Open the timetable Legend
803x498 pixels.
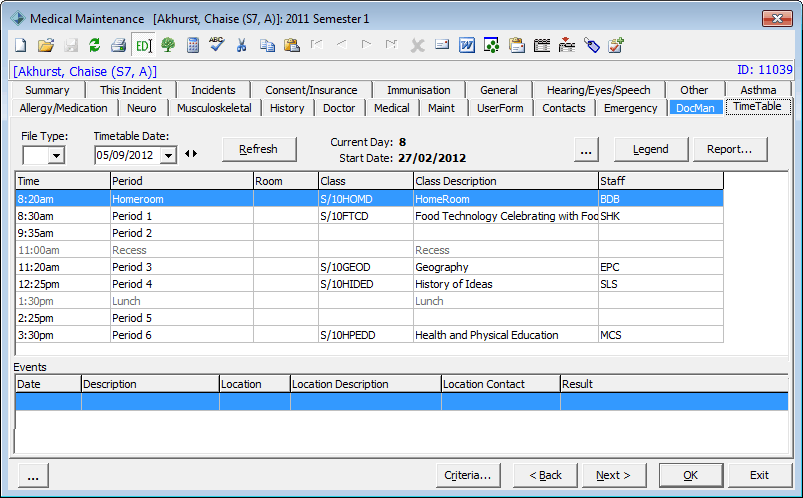point(650,149)
